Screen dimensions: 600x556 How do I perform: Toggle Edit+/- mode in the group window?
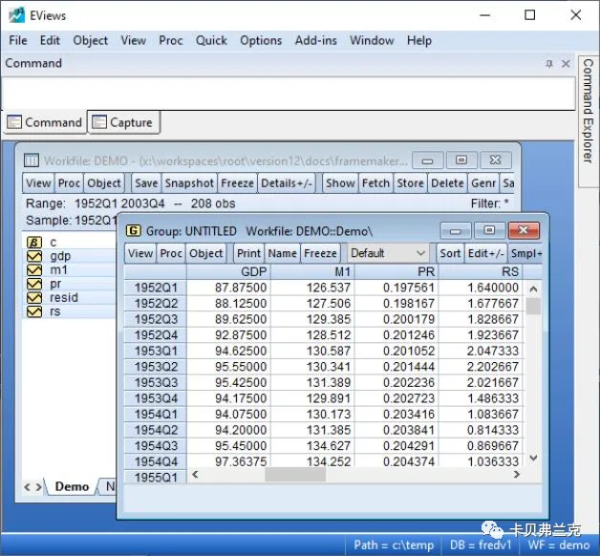tap(486, 253)
